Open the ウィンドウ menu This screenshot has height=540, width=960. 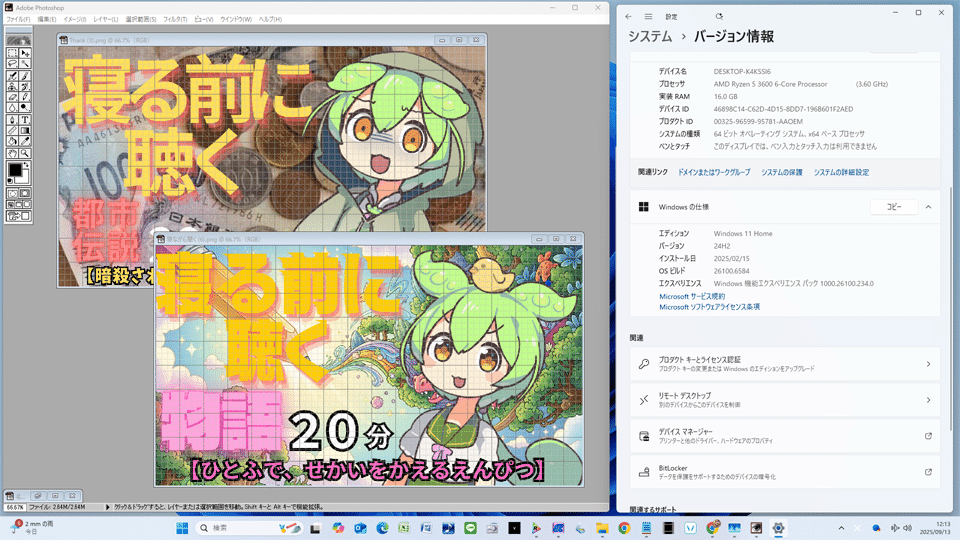(236, 20)
